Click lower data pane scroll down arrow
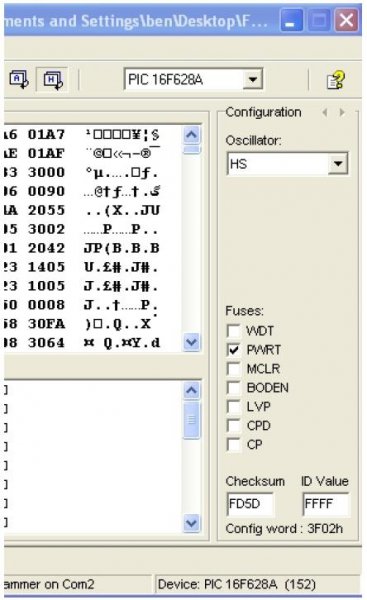This screenshot has width=367, height=600. pyautogui.click(x=191, y=523)
